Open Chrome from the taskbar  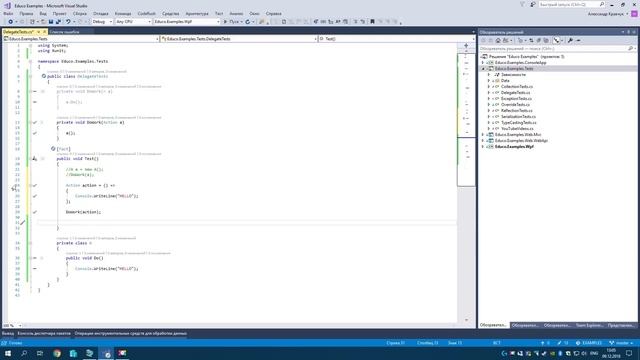(57, 353)
